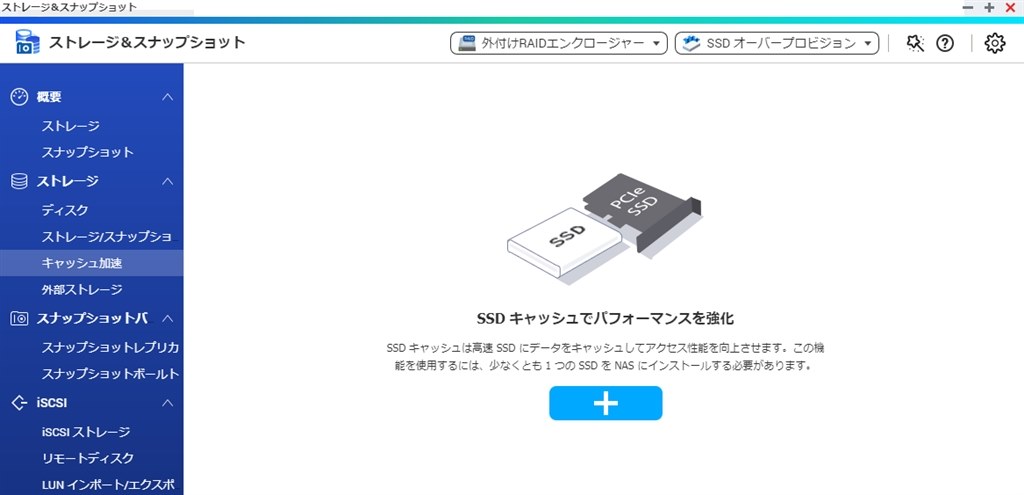Click the 概要 gauge icon in sidebar

coord(20,97)
